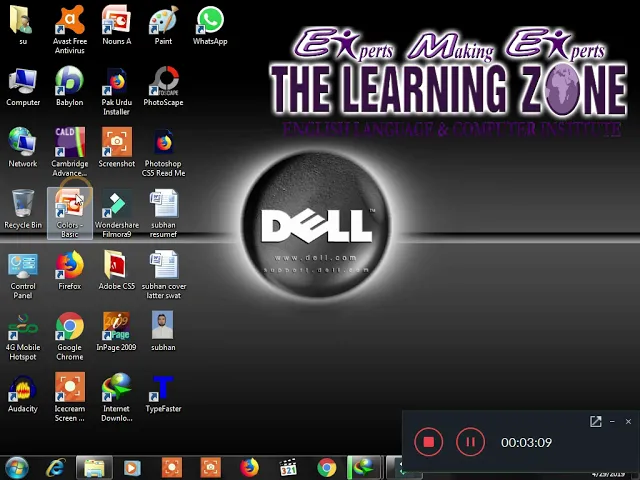Expand the recorder panel with the pop-out icon

[x=596, y=422]
